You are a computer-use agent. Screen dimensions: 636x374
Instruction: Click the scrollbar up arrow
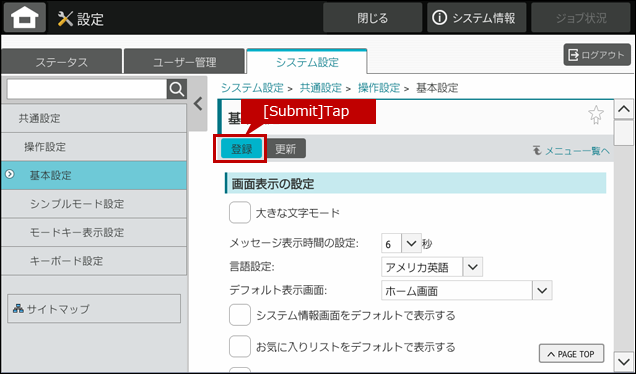point(624,109)
